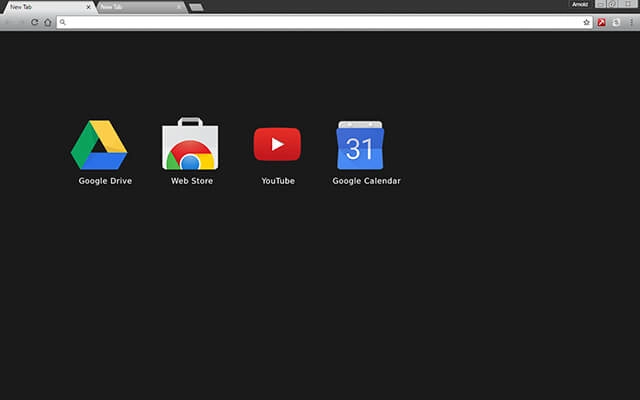
Task: Open the Chrome three-dot menu
Action: (631, 22)
